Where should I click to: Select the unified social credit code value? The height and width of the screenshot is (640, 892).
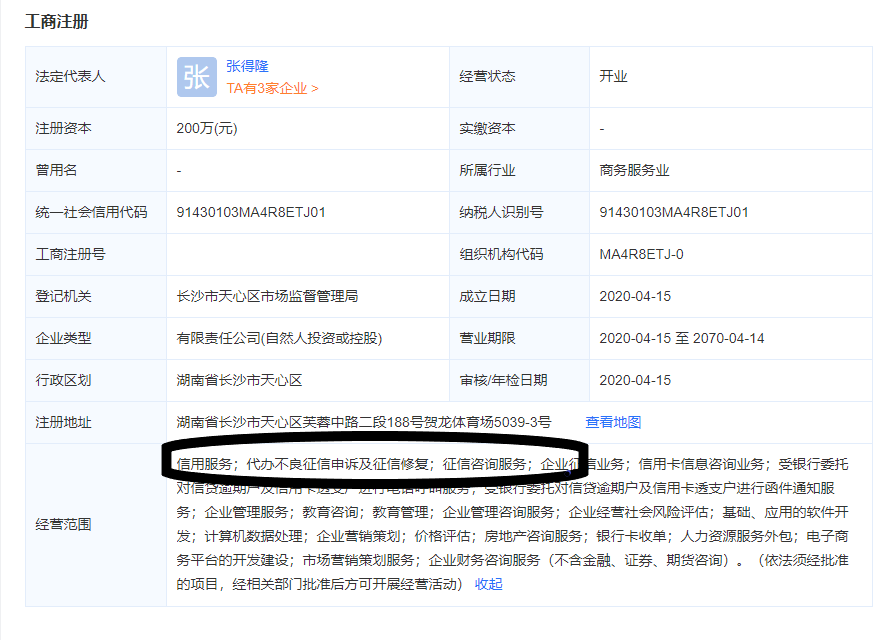[x=251, y=212]
